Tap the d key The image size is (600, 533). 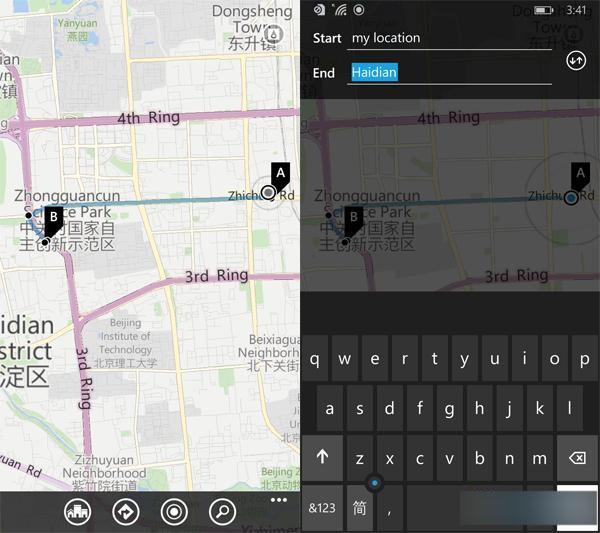(x=390, y=408)
